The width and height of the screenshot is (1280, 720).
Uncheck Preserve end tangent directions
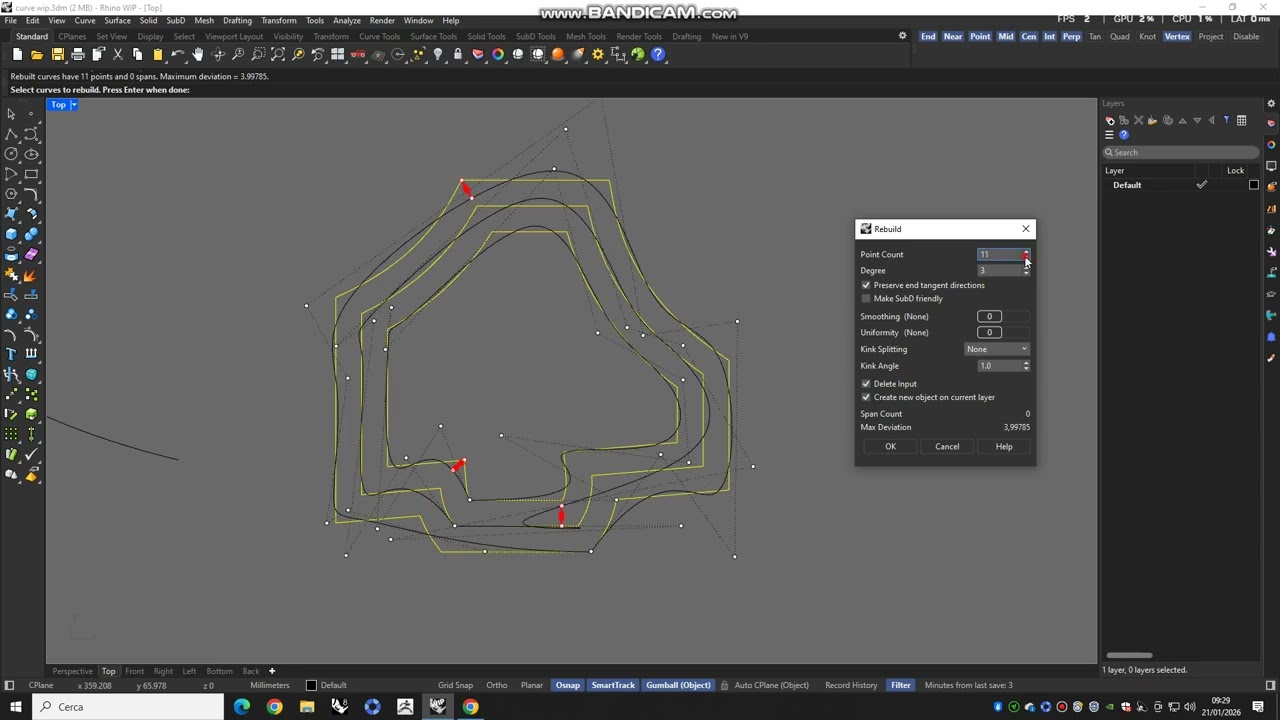tap(866, 285)
